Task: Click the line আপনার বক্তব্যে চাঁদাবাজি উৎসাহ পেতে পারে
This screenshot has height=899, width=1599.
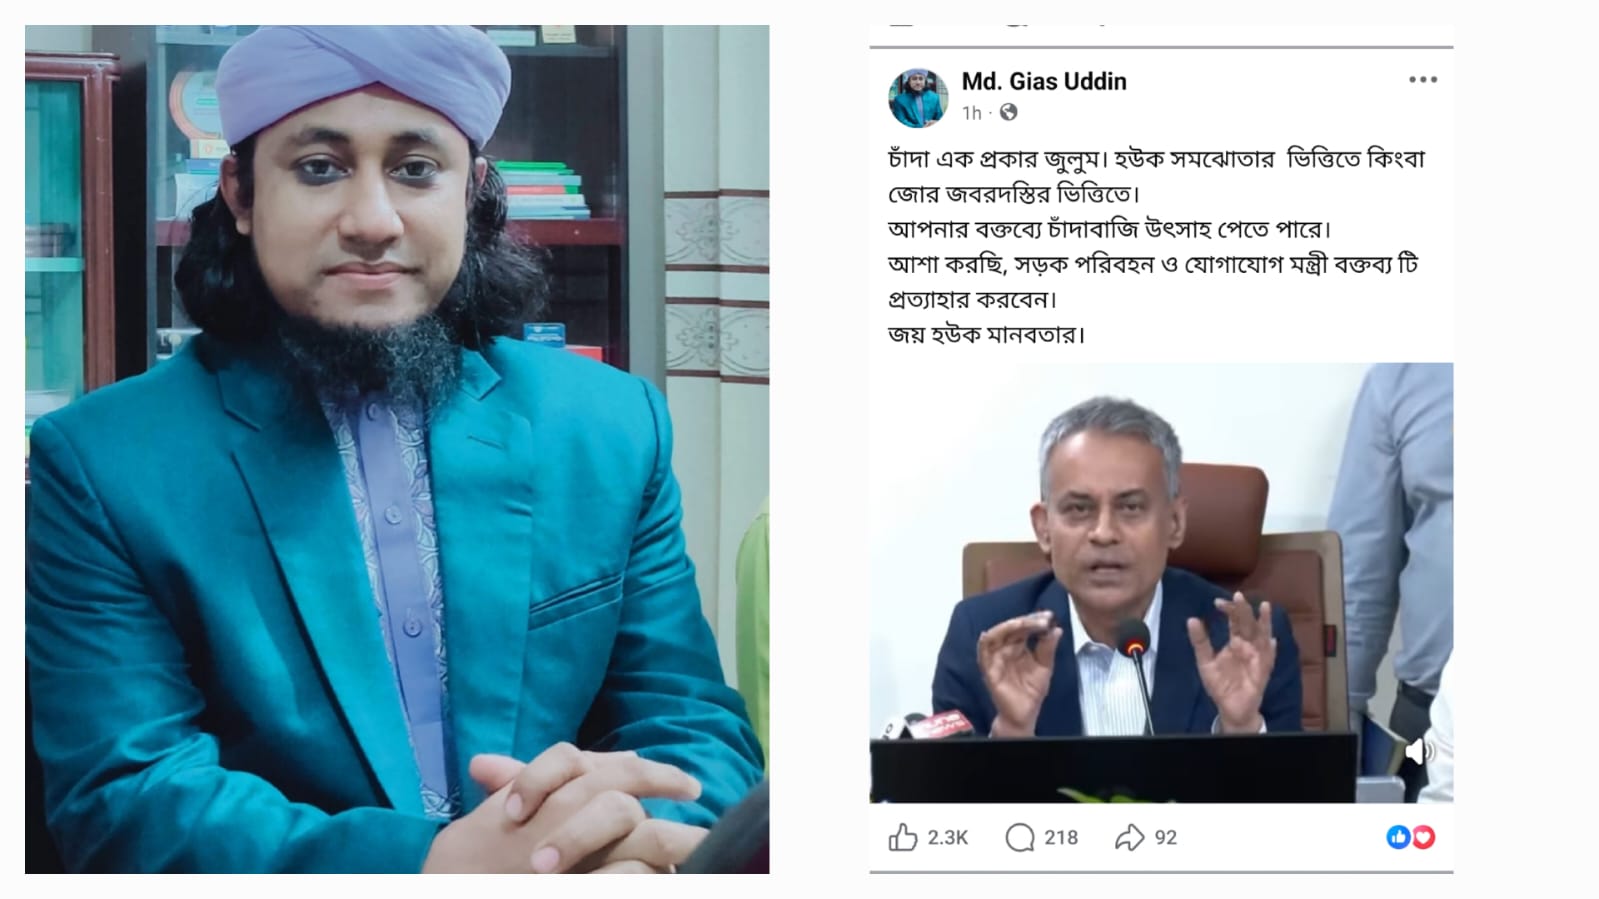Action: pos(1110,229)
